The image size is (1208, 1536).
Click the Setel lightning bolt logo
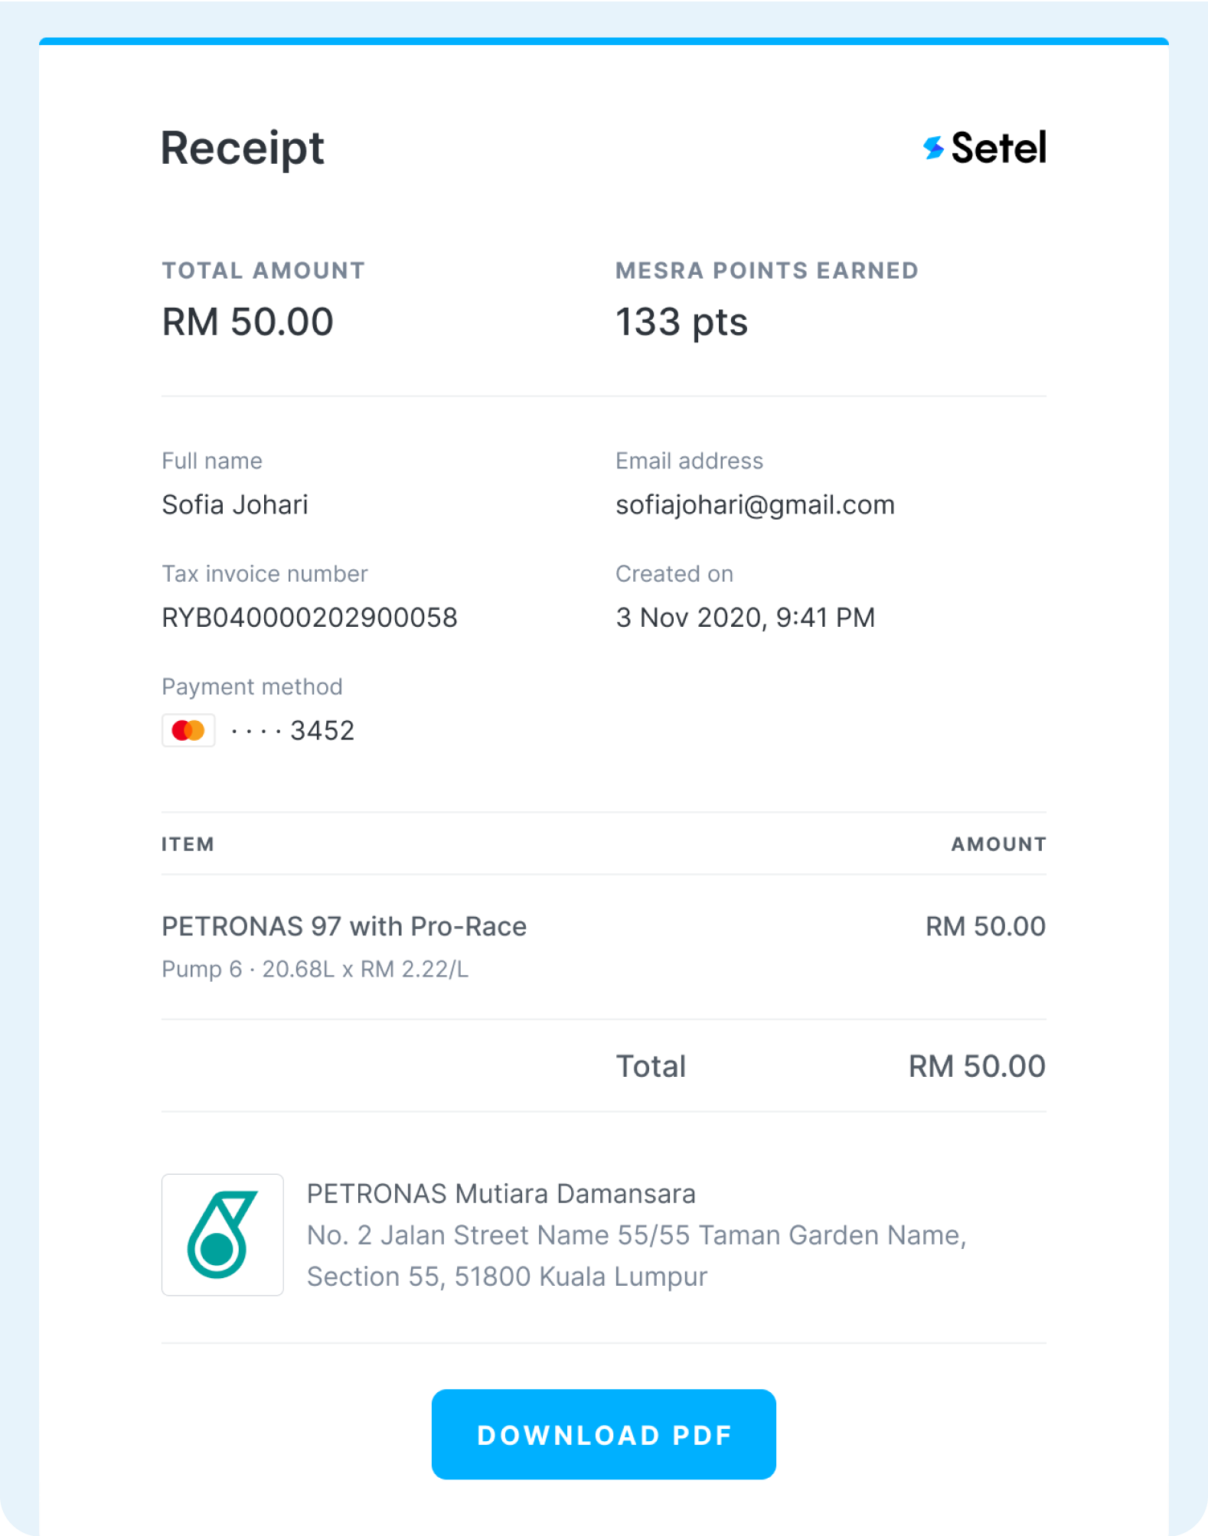[933, 148]
